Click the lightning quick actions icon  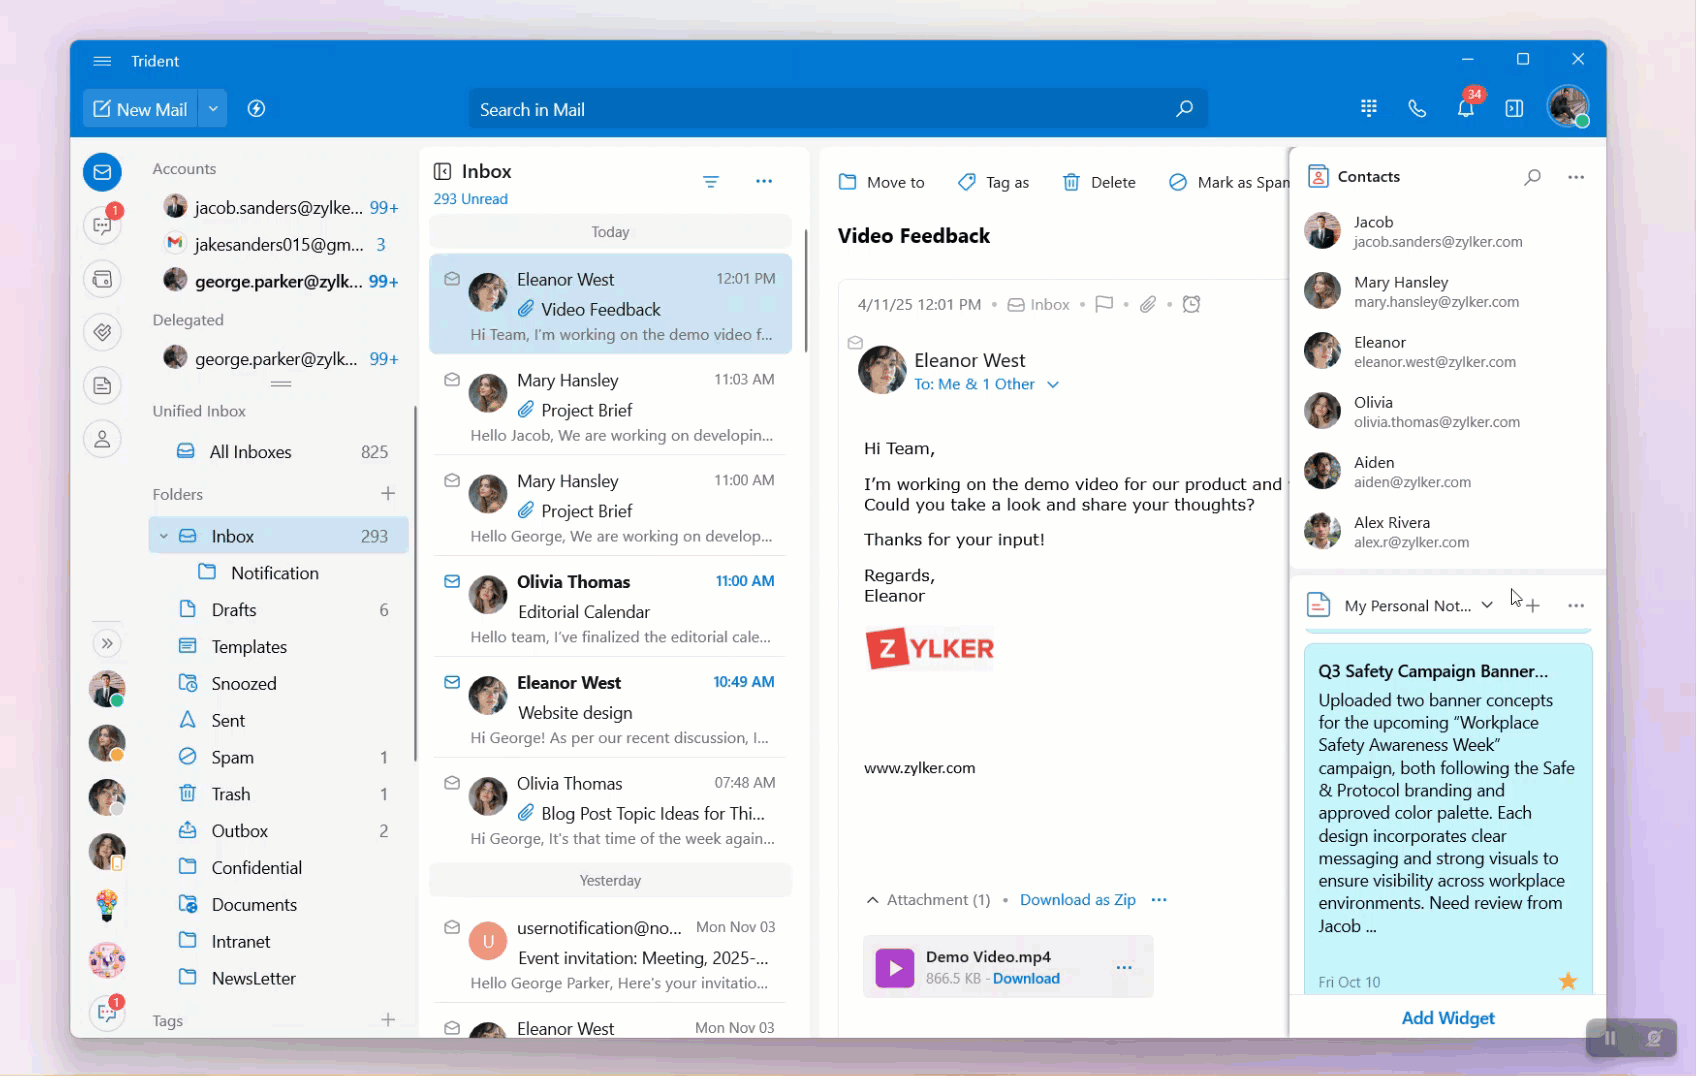click(256, 109)
